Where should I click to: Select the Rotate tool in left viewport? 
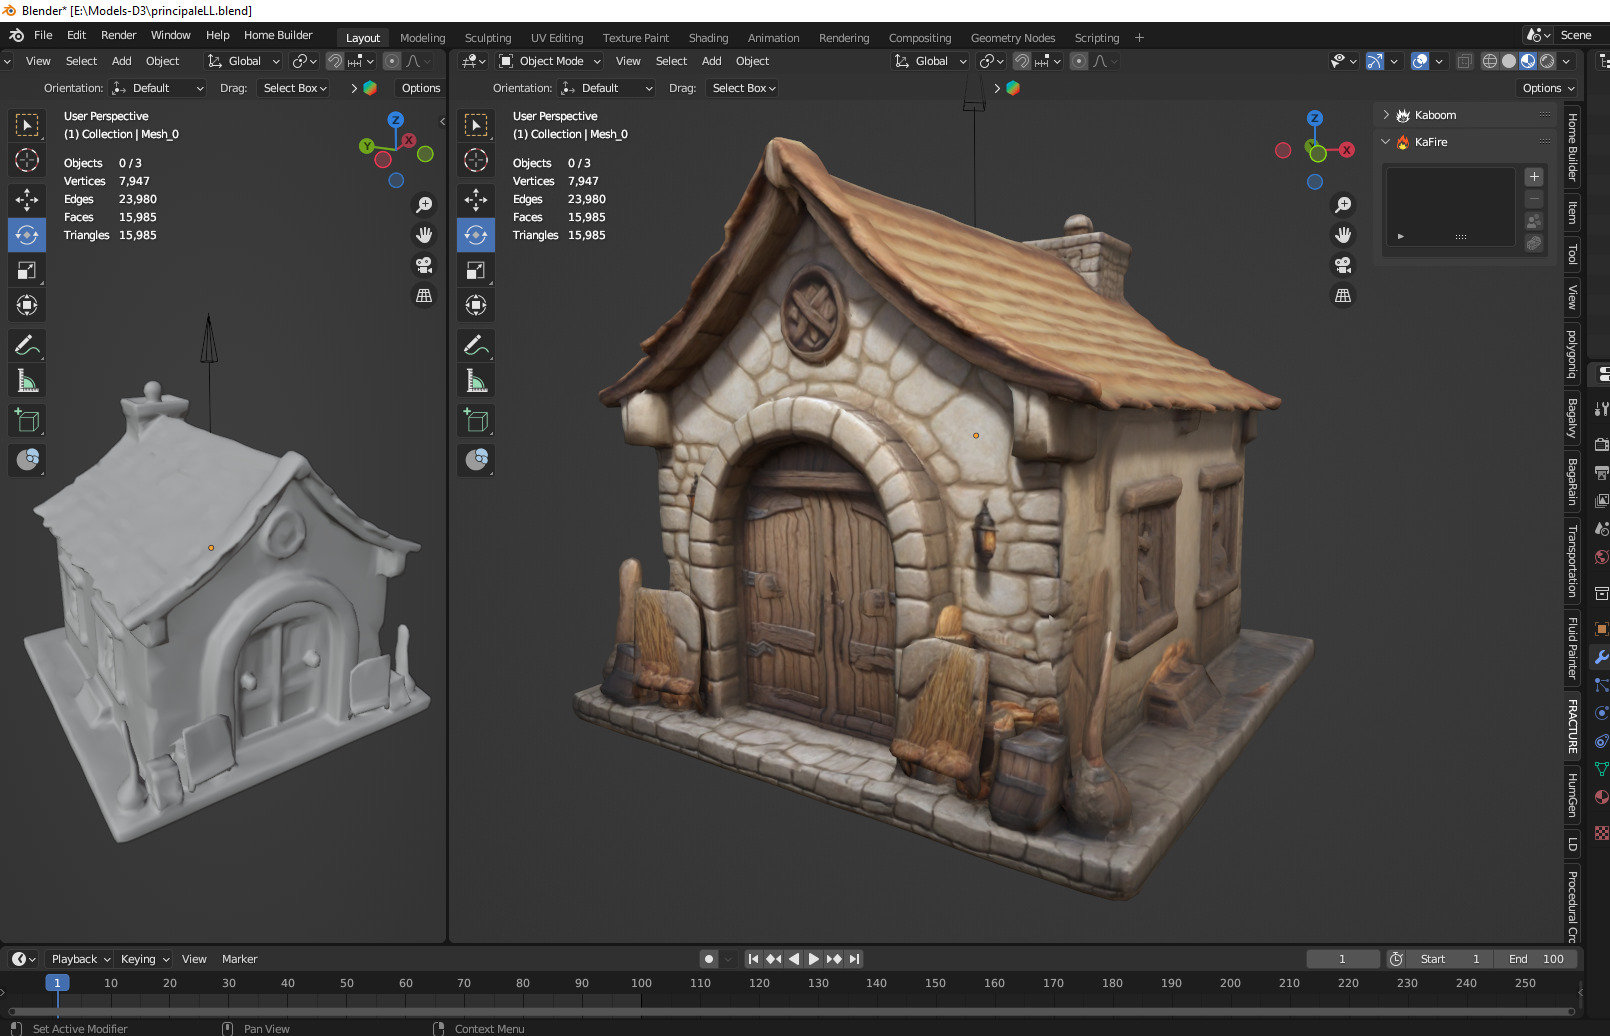click(x=27, y=235)
